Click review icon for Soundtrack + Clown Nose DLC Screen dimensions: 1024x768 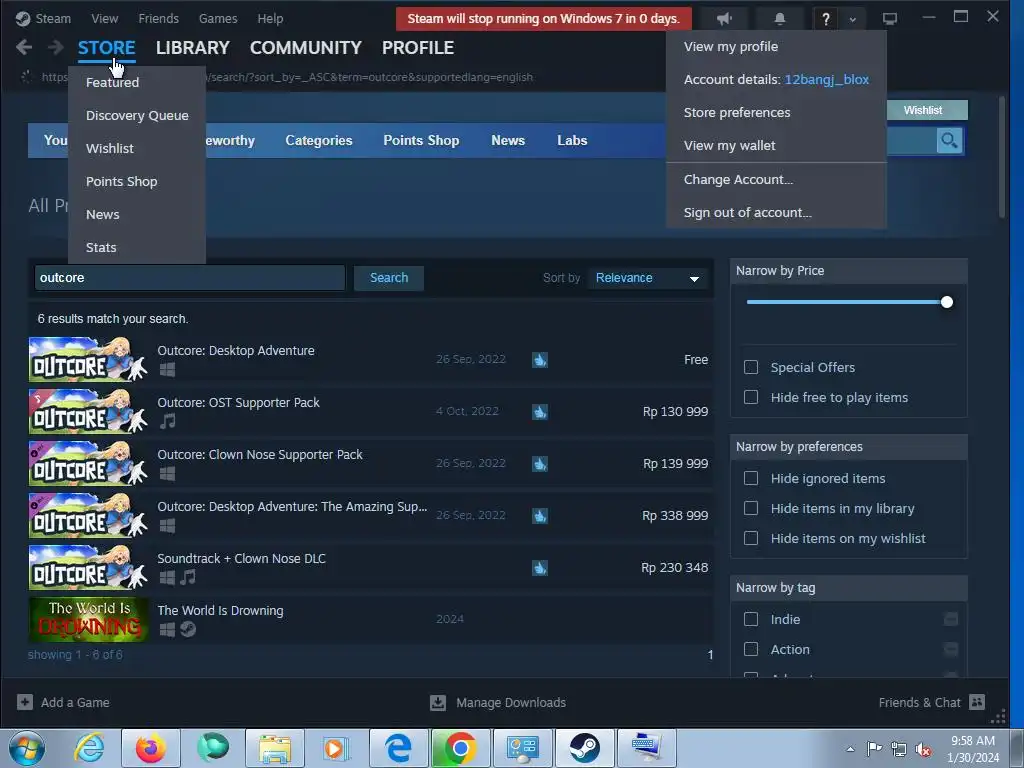(539, 568)
